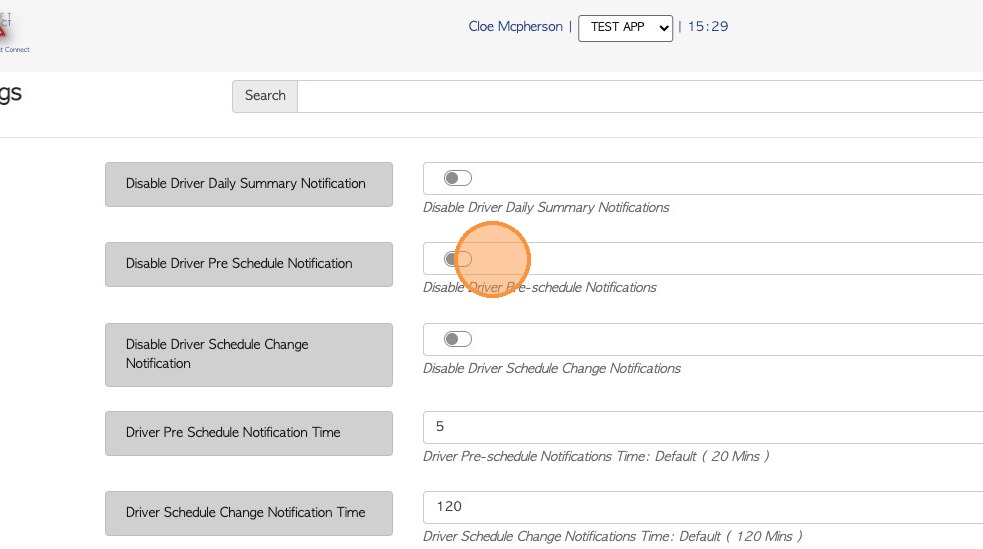Switch on Disable Driver Schedule Change Notification
The height and width of the screenshot is (549, 983).
coord(458,339)
